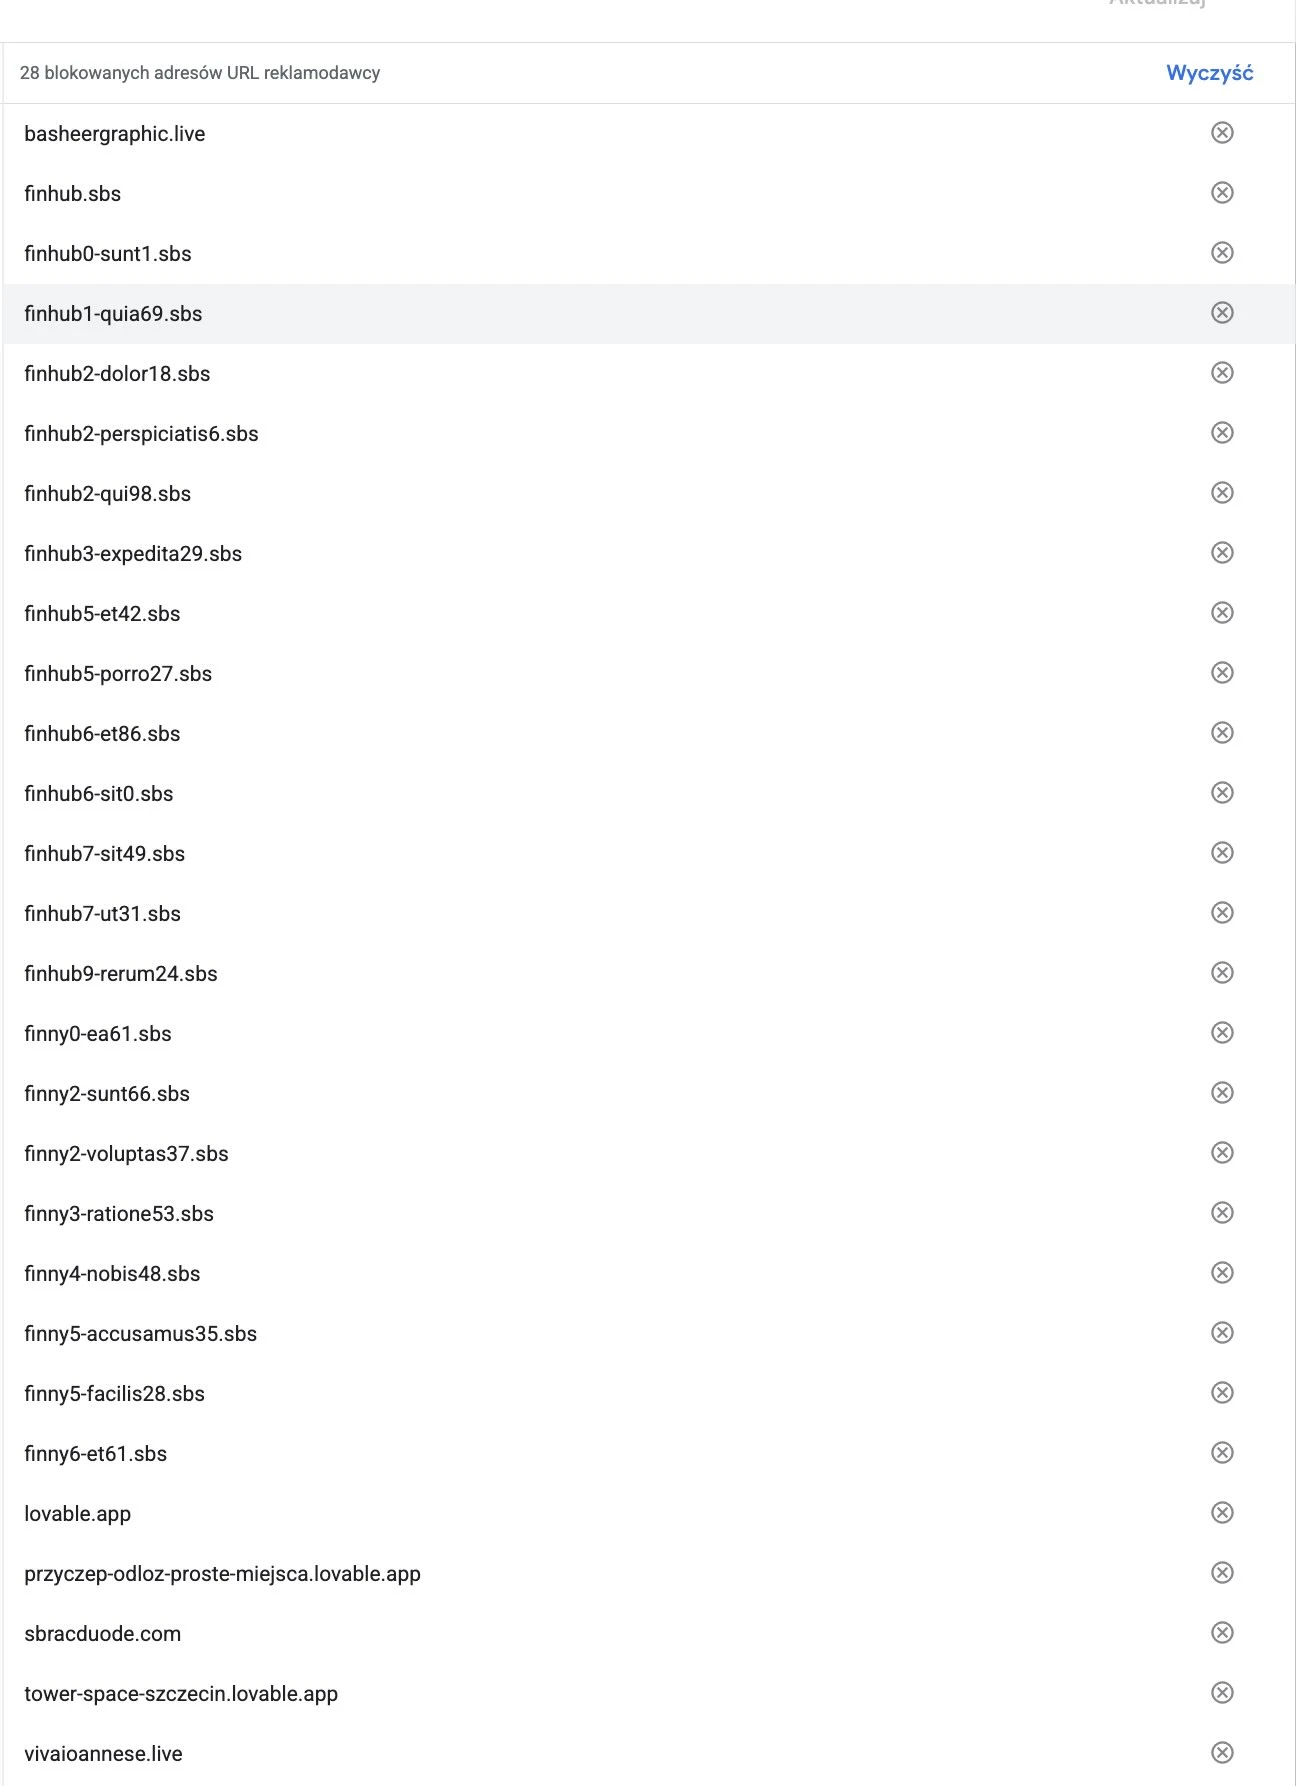Remove vivaioannese.live blocked entry
Screen dimensions: 1296x1786
tap(1222, 1753)
